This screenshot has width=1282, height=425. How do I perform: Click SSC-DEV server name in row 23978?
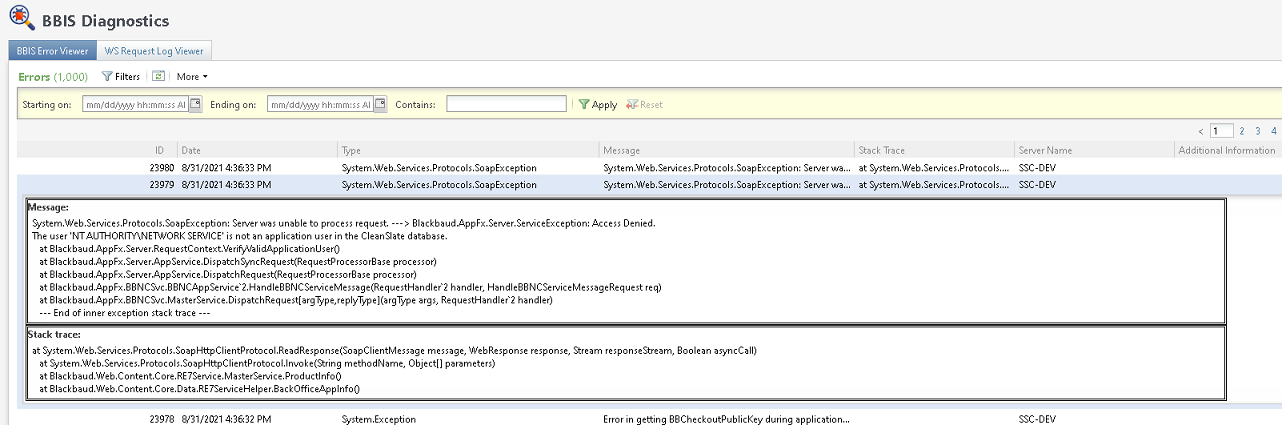click(x=1037, y=419)
